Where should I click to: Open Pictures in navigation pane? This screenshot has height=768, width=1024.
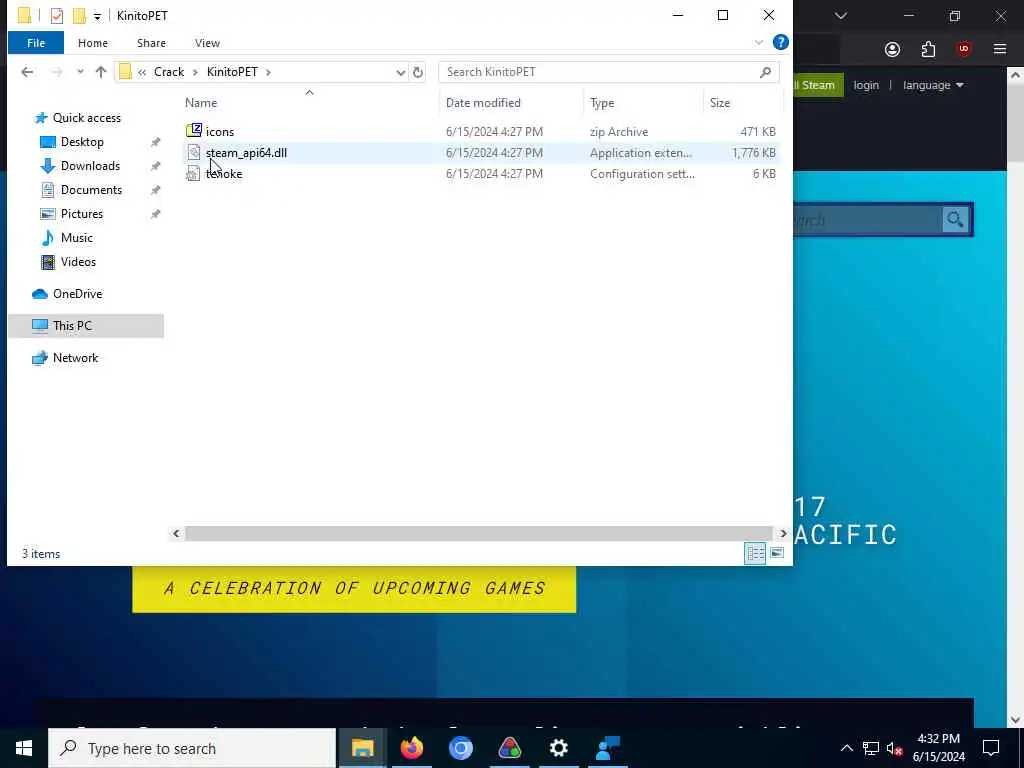82,214
